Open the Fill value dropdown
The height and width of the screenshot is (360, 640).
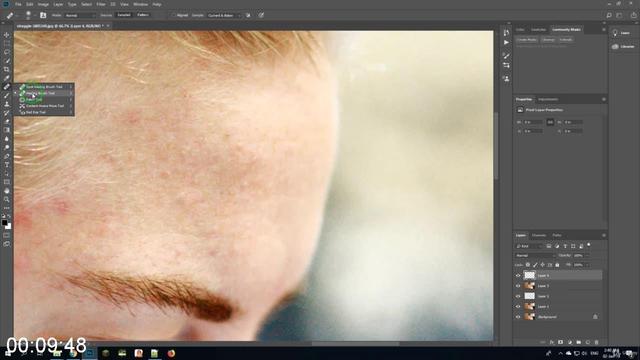pos(587,265)
